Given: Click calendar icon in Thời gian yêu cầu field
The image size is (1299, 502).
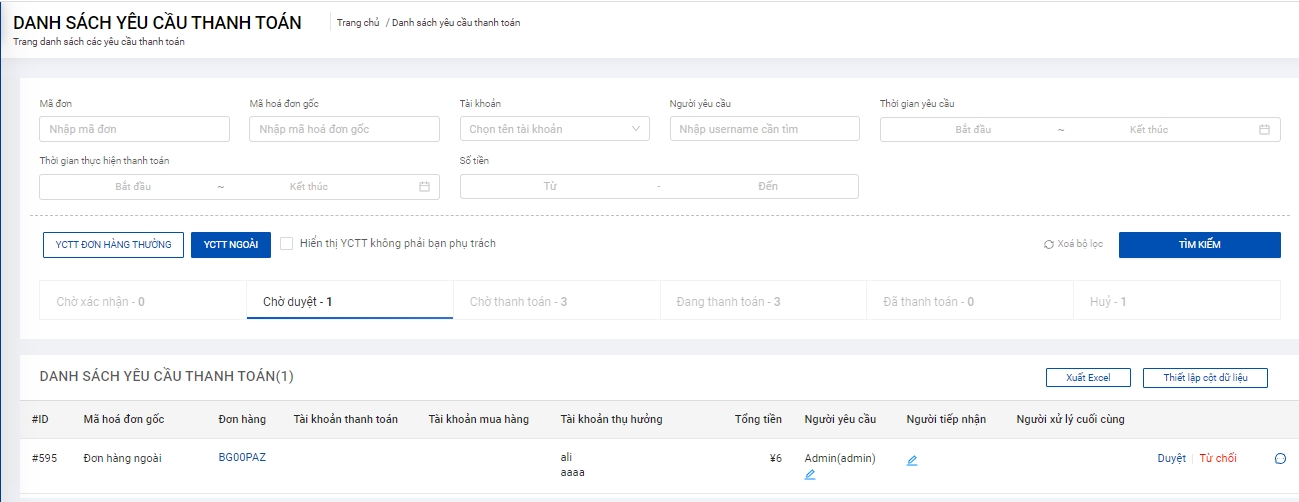Looking at the screenshot, I should [1264, 129].
